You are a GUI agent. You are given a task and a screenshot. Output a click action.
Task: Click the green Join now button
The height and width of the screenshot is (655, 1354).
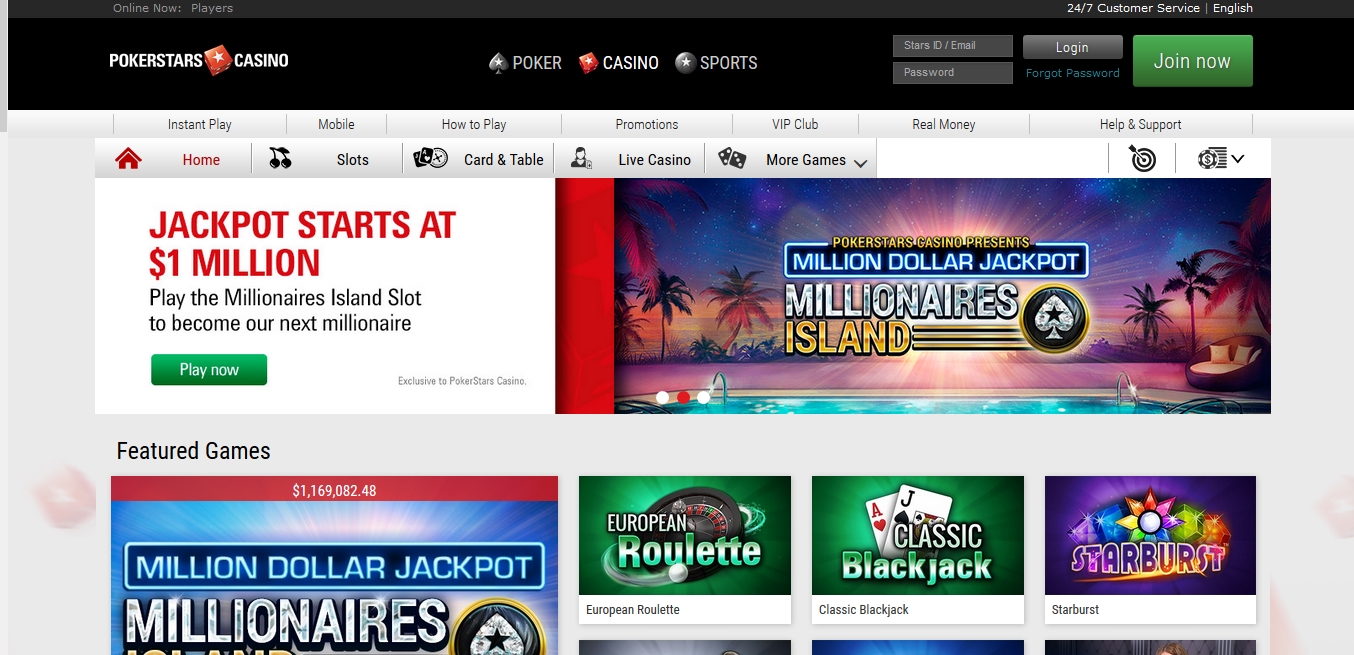click(1192, 61)
